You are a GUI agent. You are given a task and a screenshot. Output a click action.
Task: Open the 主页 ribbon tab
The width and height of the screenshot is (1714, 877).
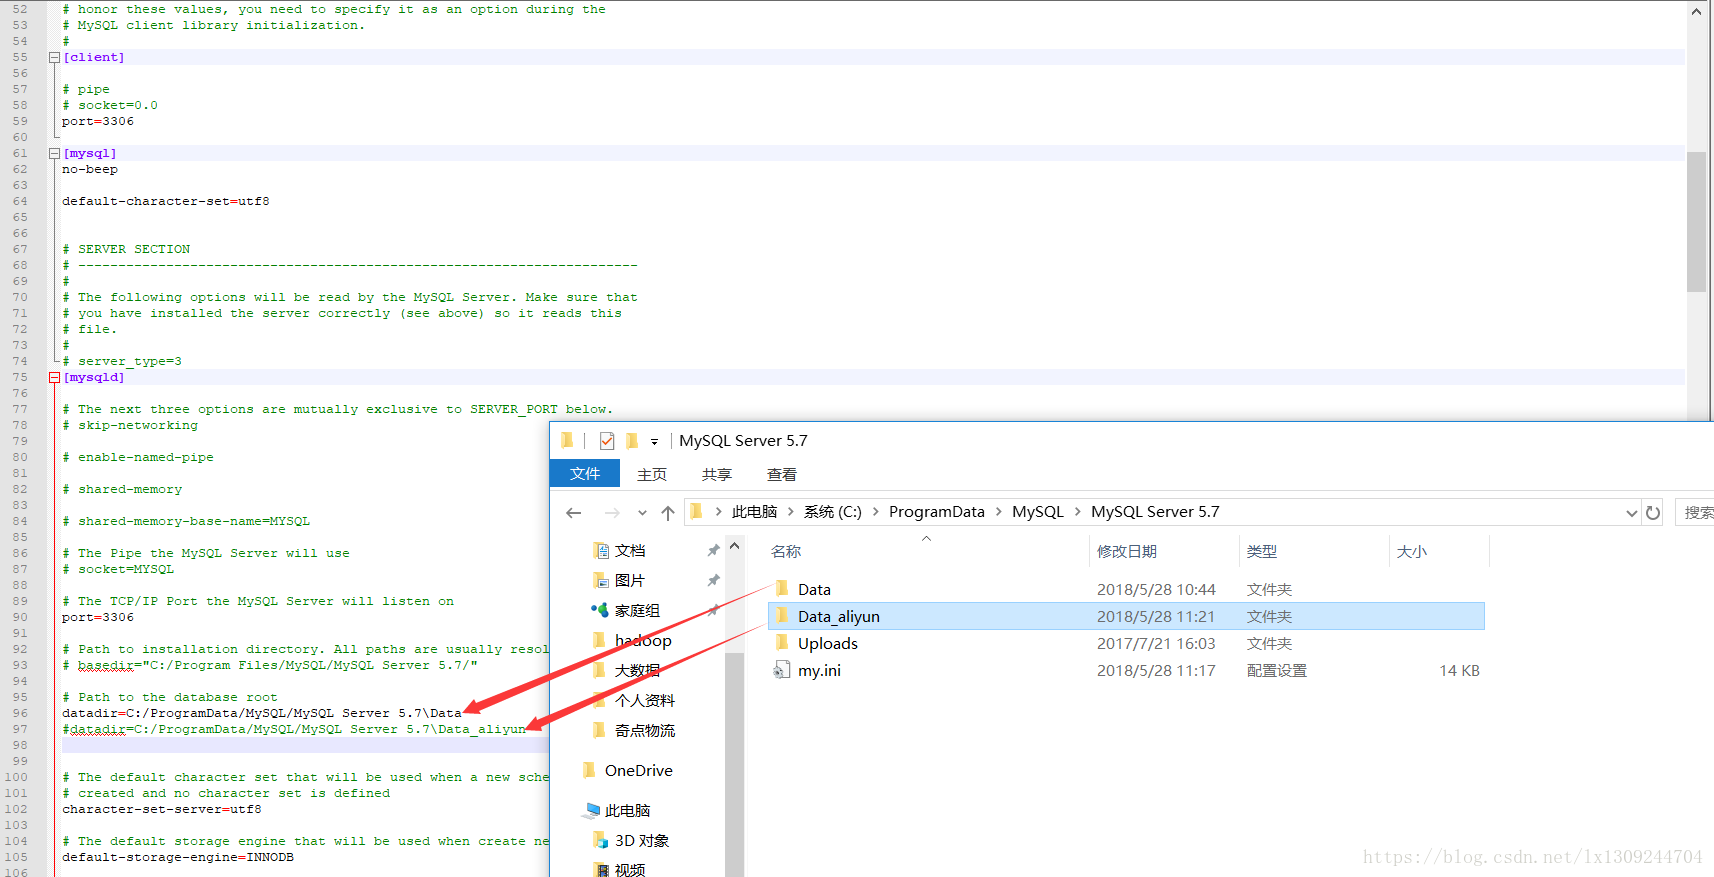point(652,474)
